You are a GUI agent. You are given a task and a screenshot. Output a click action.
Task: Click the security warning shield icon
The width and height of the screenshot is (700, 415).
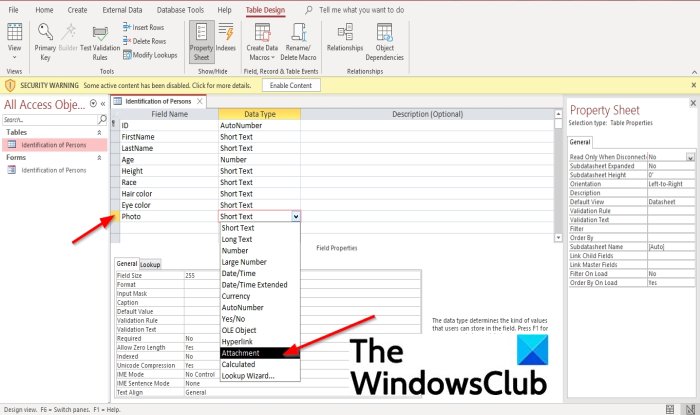pos(10,85)
